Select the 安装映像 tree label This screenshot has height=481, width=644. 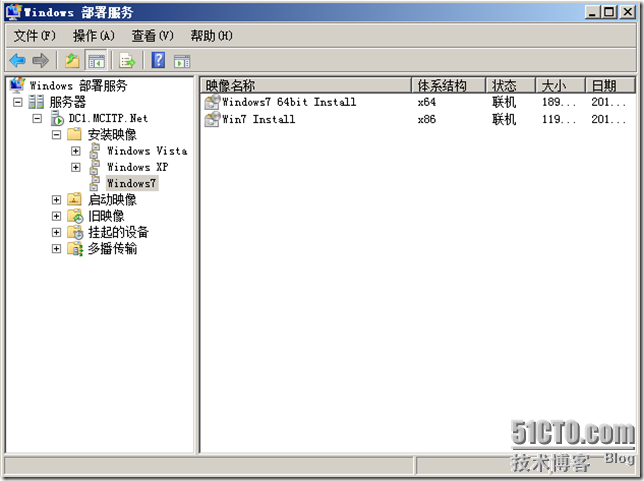click(x=112, y=134)
